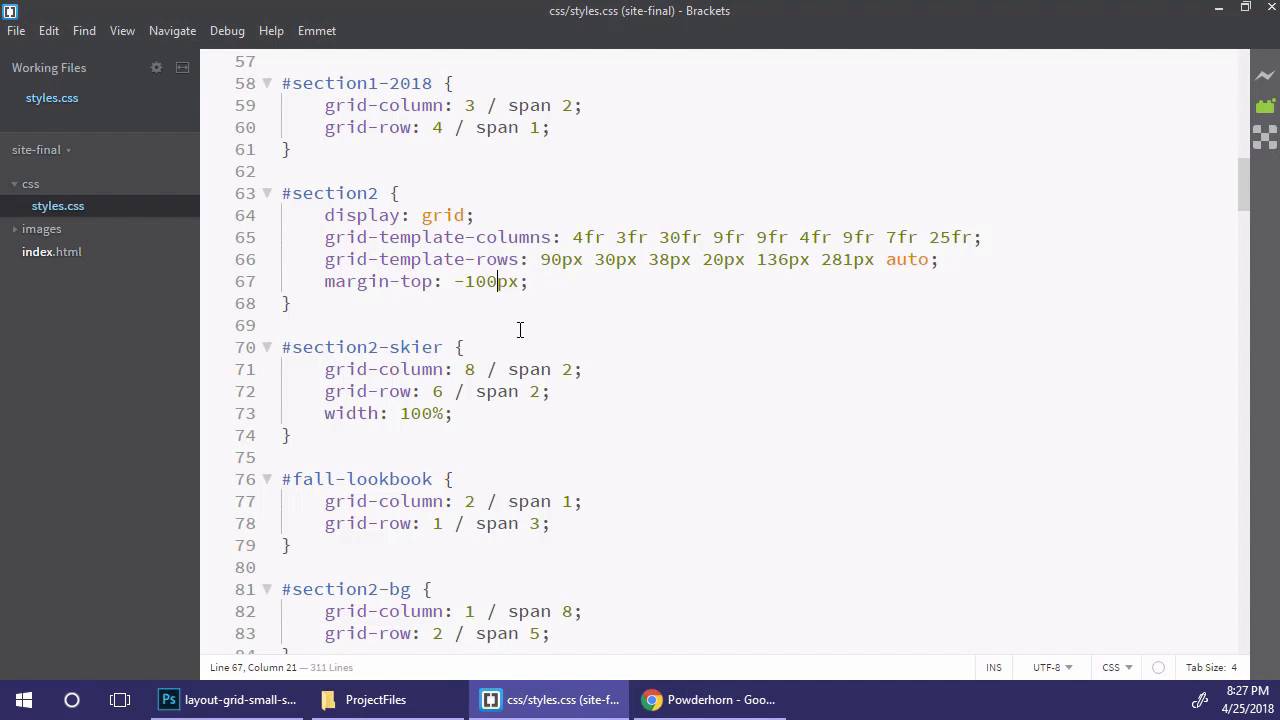1280x720 pixels.
Task: Click line number 60 in the gutter
Action: point(245,127)
